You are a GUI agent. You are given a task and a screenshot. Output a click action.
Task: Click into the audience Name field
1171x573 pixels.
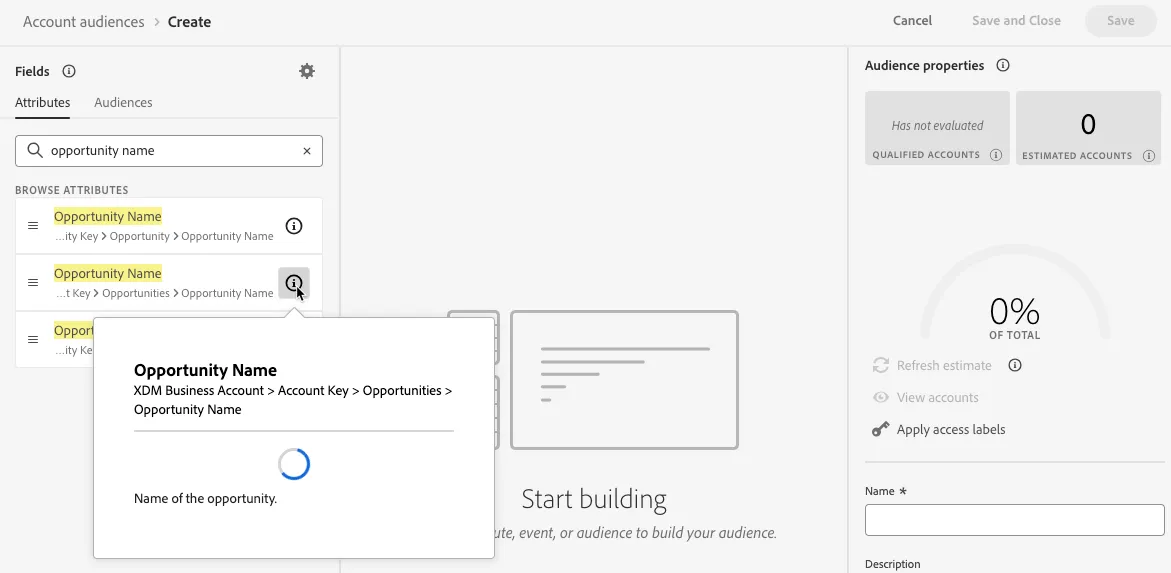[1014, 520]
